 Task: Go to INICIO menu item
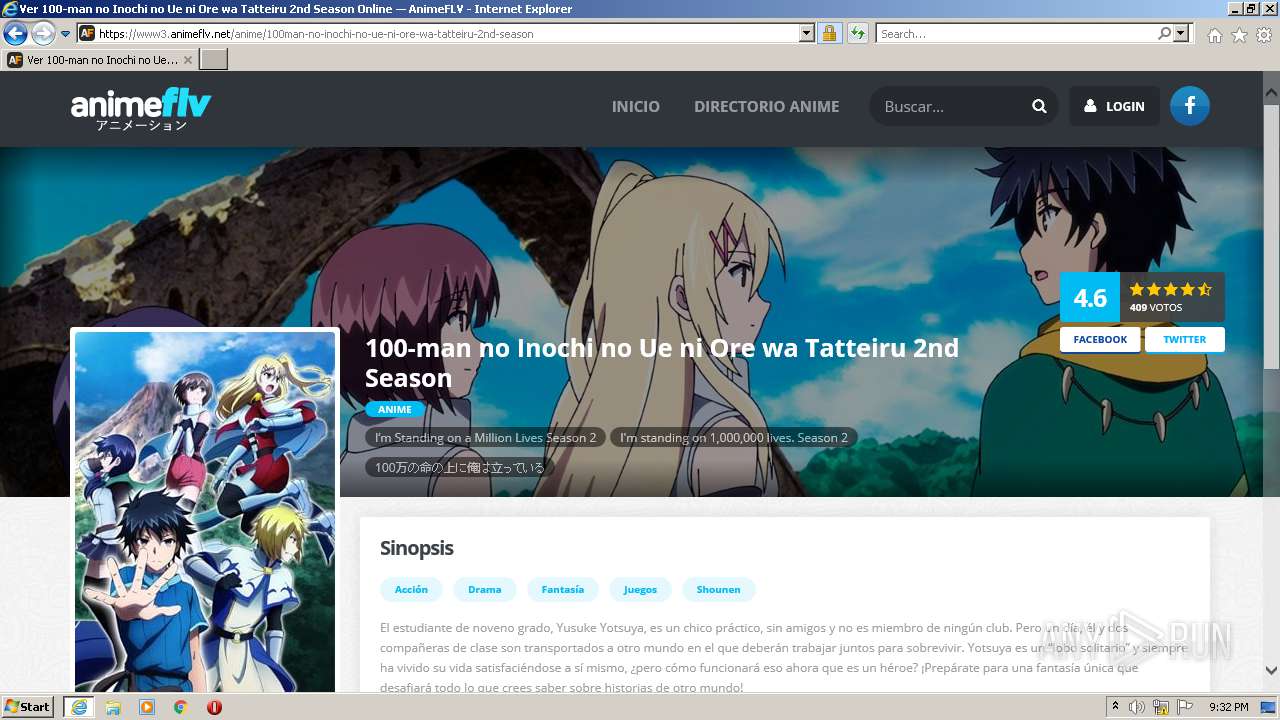point(636,106)
